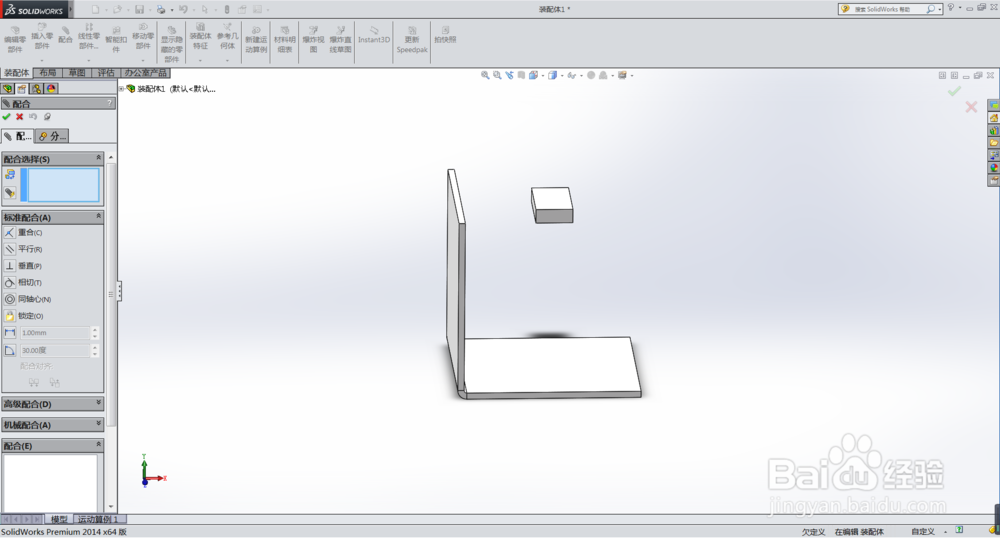Click the 移动零部件 (Move Component) tool
1000x540 pixels.
(143, 36)
